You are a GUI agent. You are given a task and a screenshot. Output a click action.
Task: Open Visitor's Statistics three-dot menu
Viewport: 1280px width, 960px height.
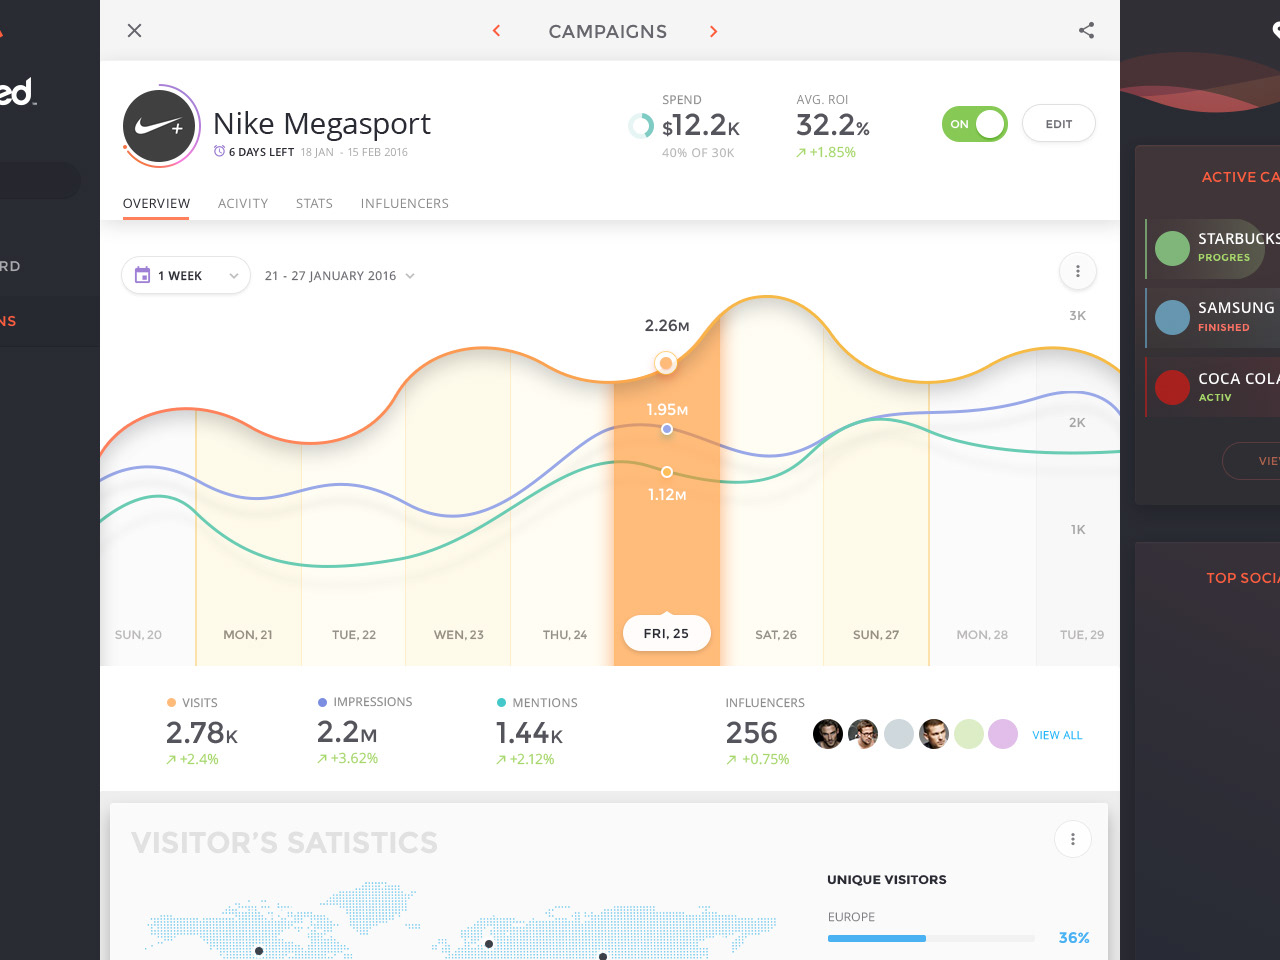tap(1073, 839)
